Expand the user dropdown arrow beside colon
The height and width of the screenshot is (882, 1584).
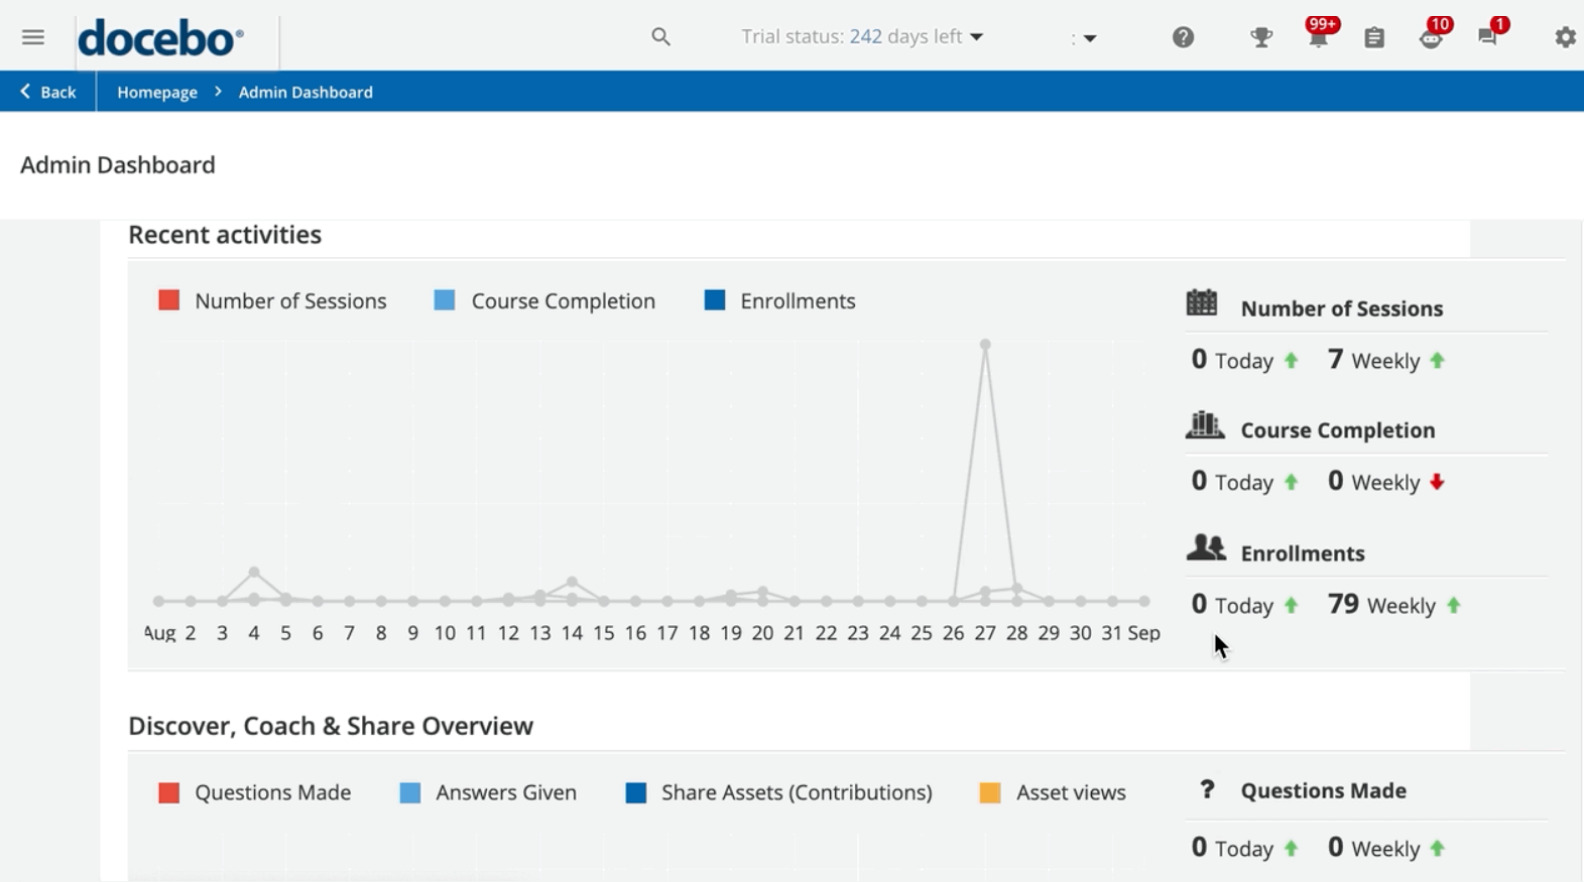point(1089,38)
